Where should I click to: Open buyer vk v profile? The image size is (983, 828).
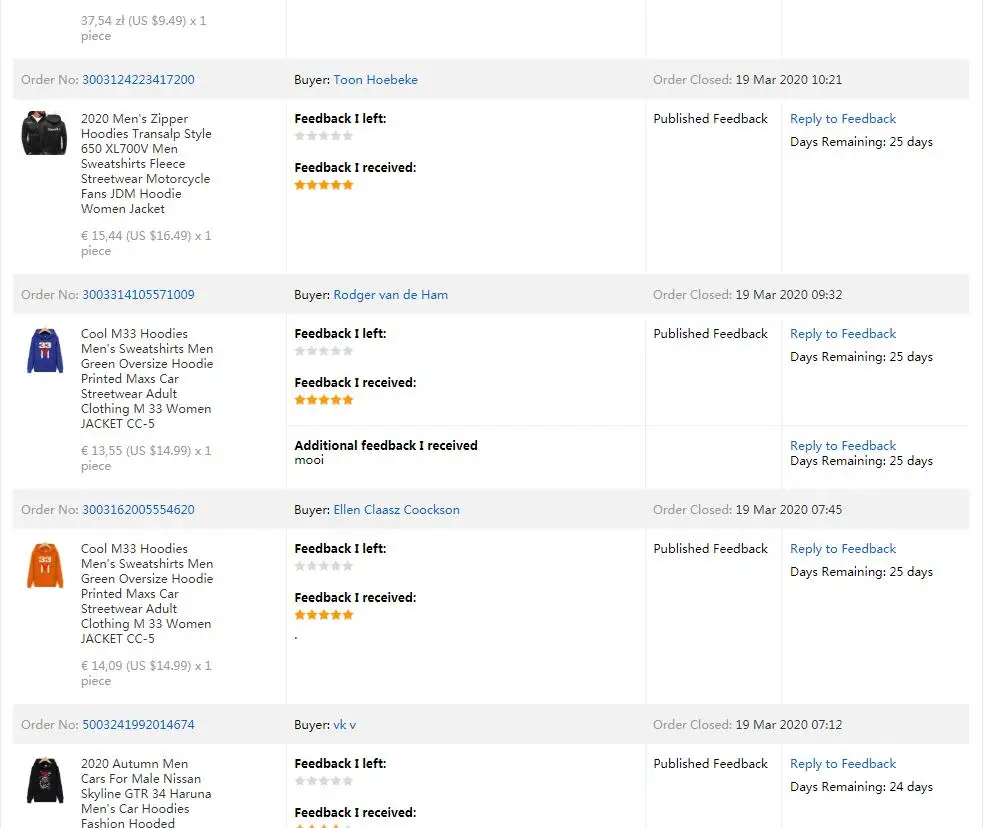[344, 725]
